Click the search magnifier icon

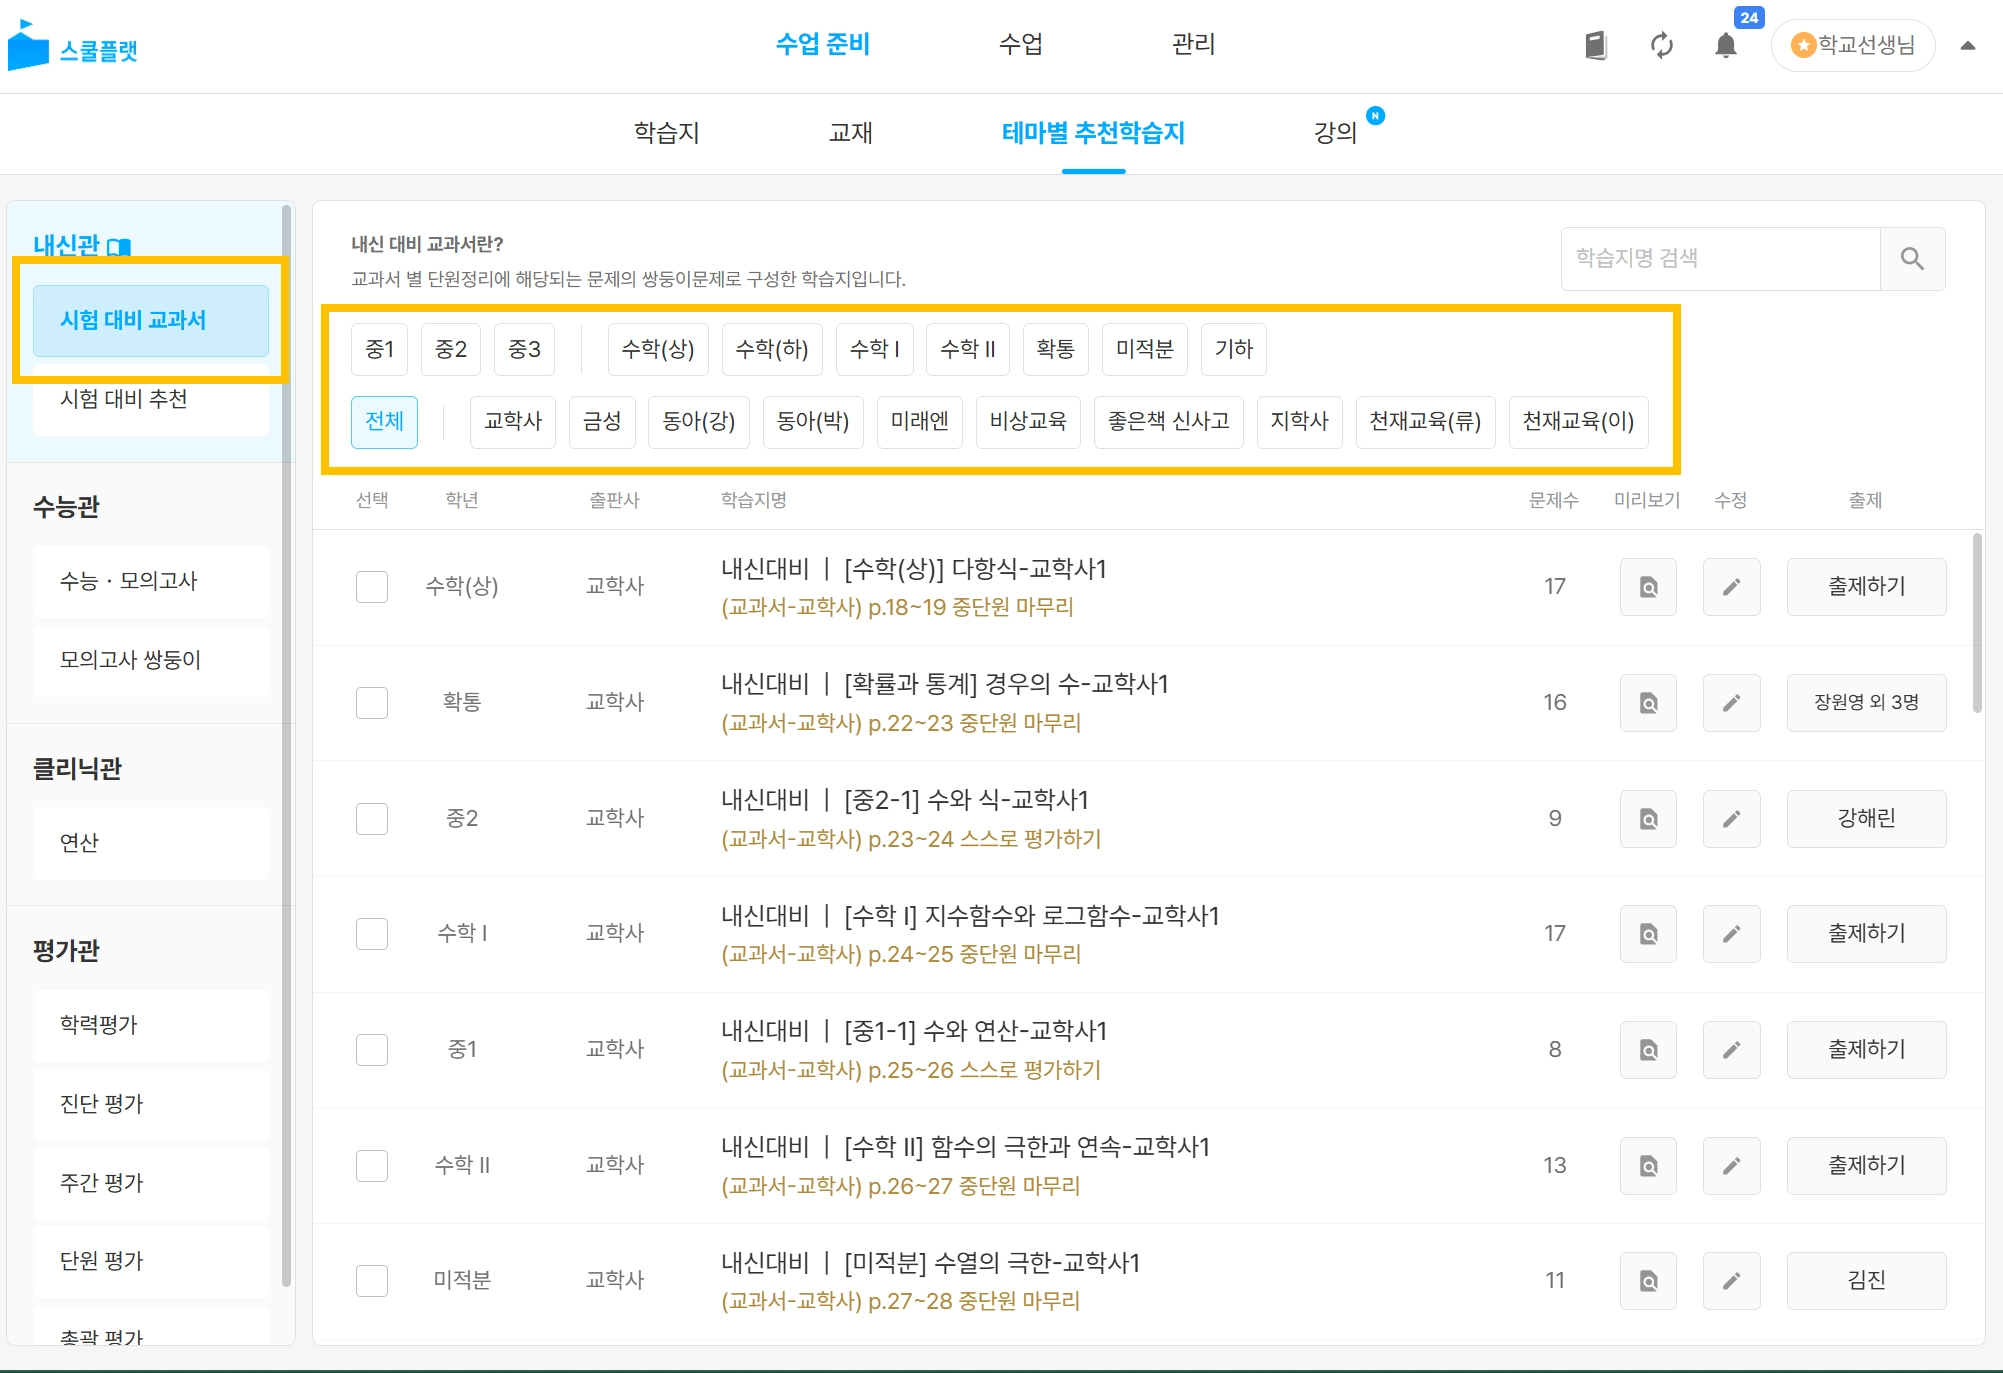[x=1912, y=259]
